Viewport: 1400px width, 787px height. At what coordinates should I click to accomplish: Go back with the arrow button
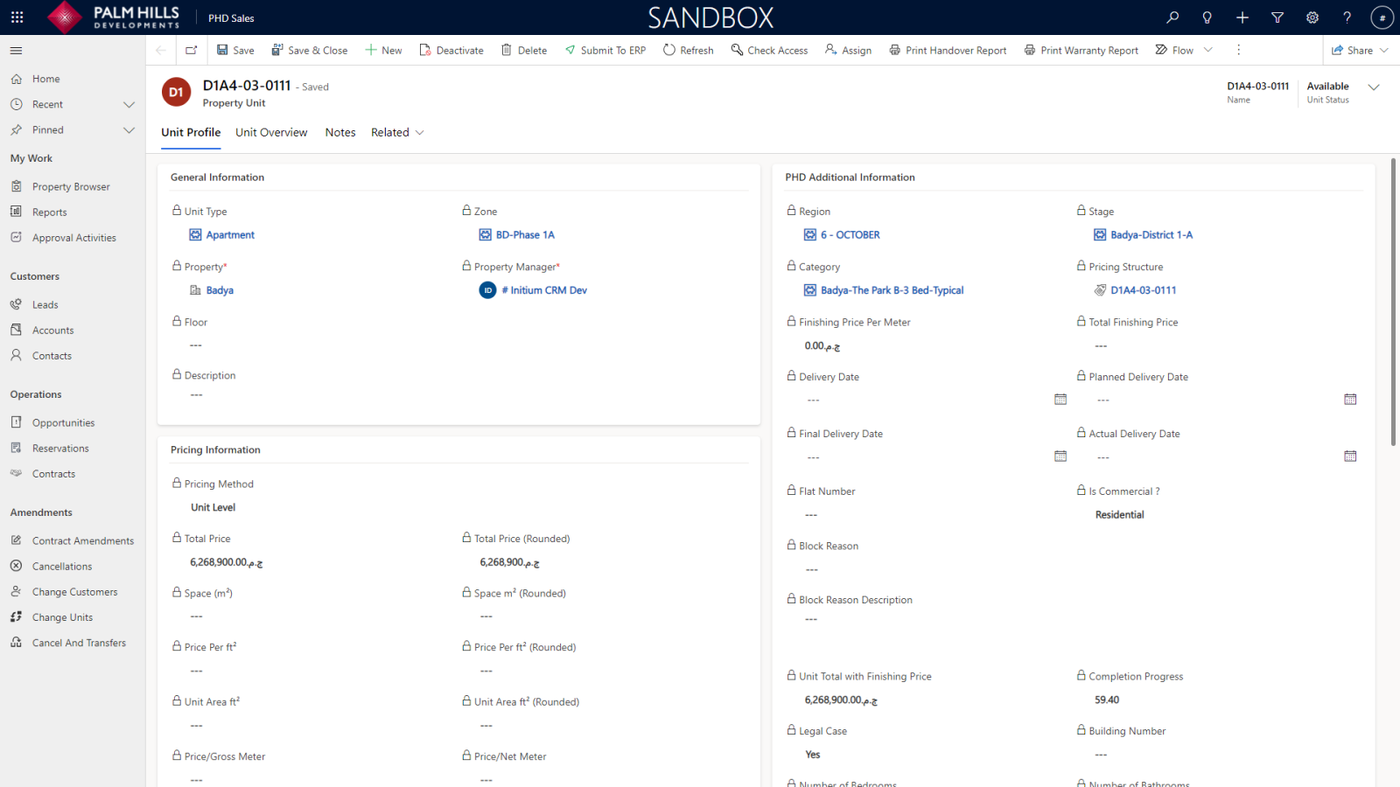tap(161, 50)
